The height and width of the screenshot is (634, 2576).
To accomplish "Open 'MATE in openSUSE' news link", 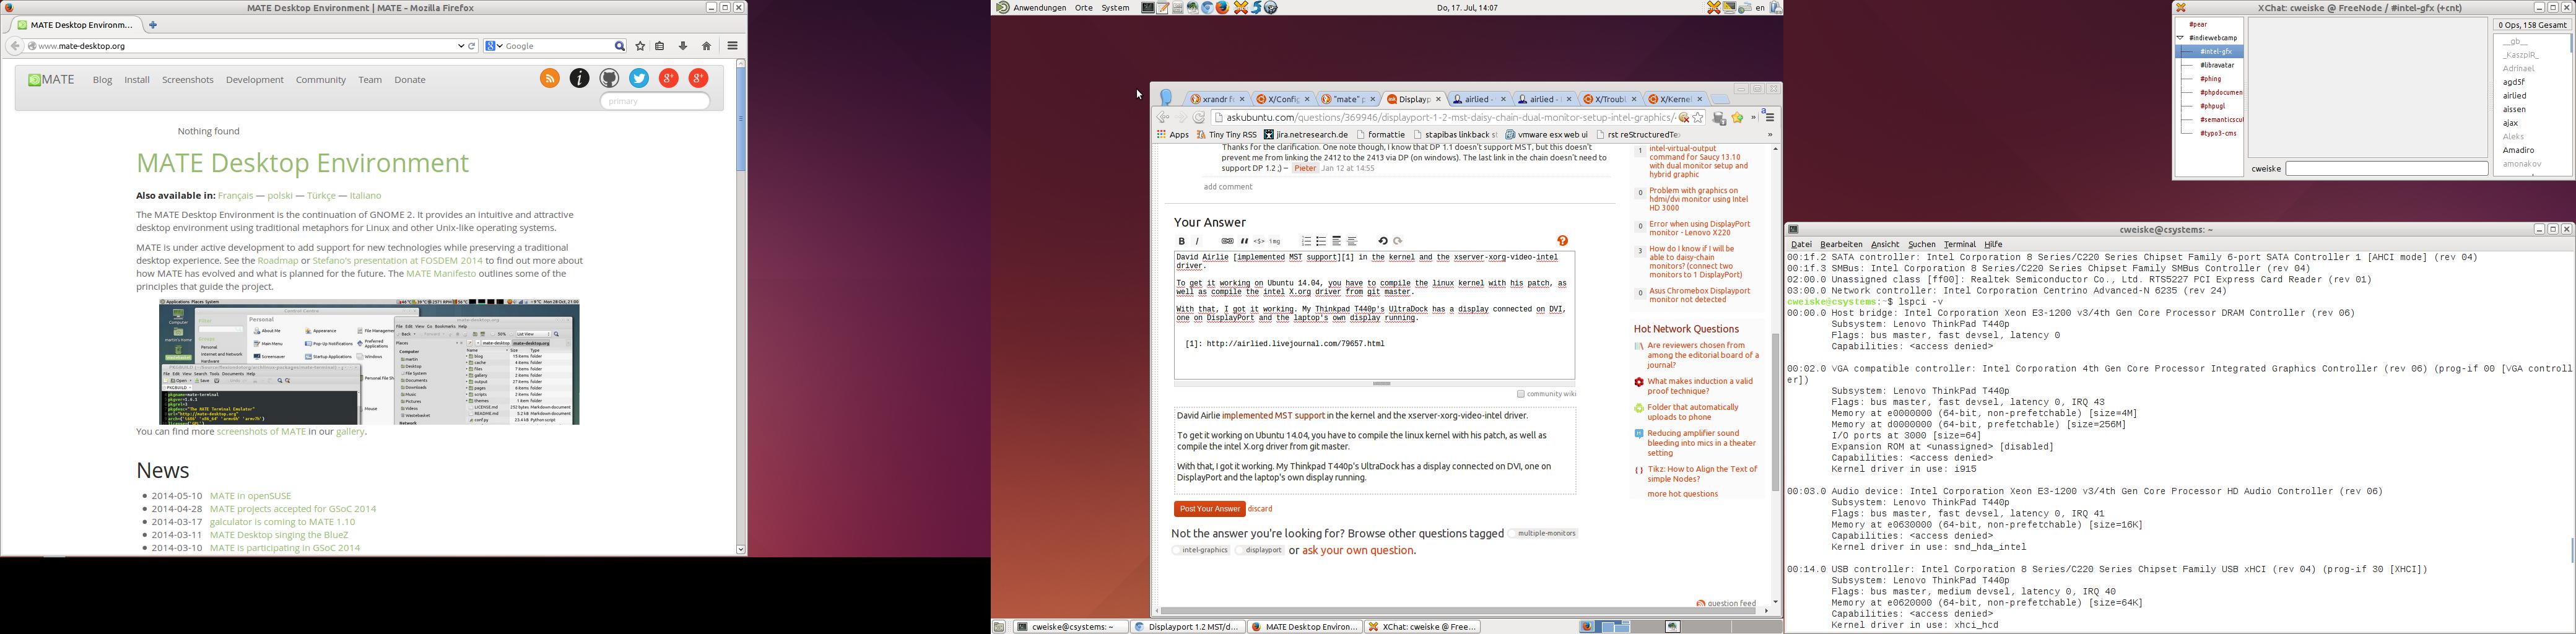I will tap(251, 496).
